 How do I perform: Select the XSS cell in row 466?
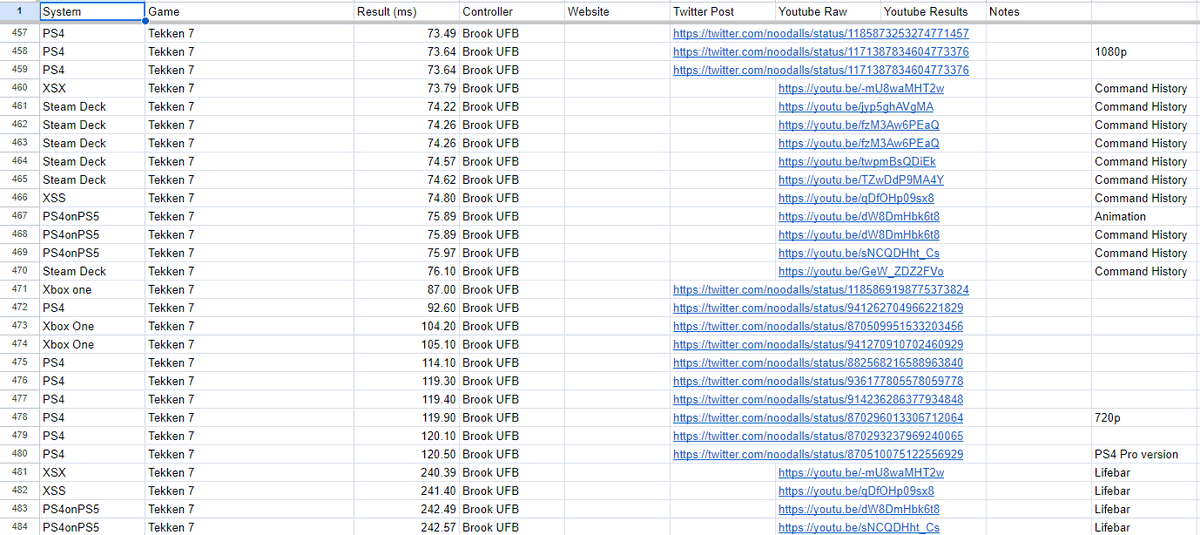pyautogui.click(x=91, y=198)
